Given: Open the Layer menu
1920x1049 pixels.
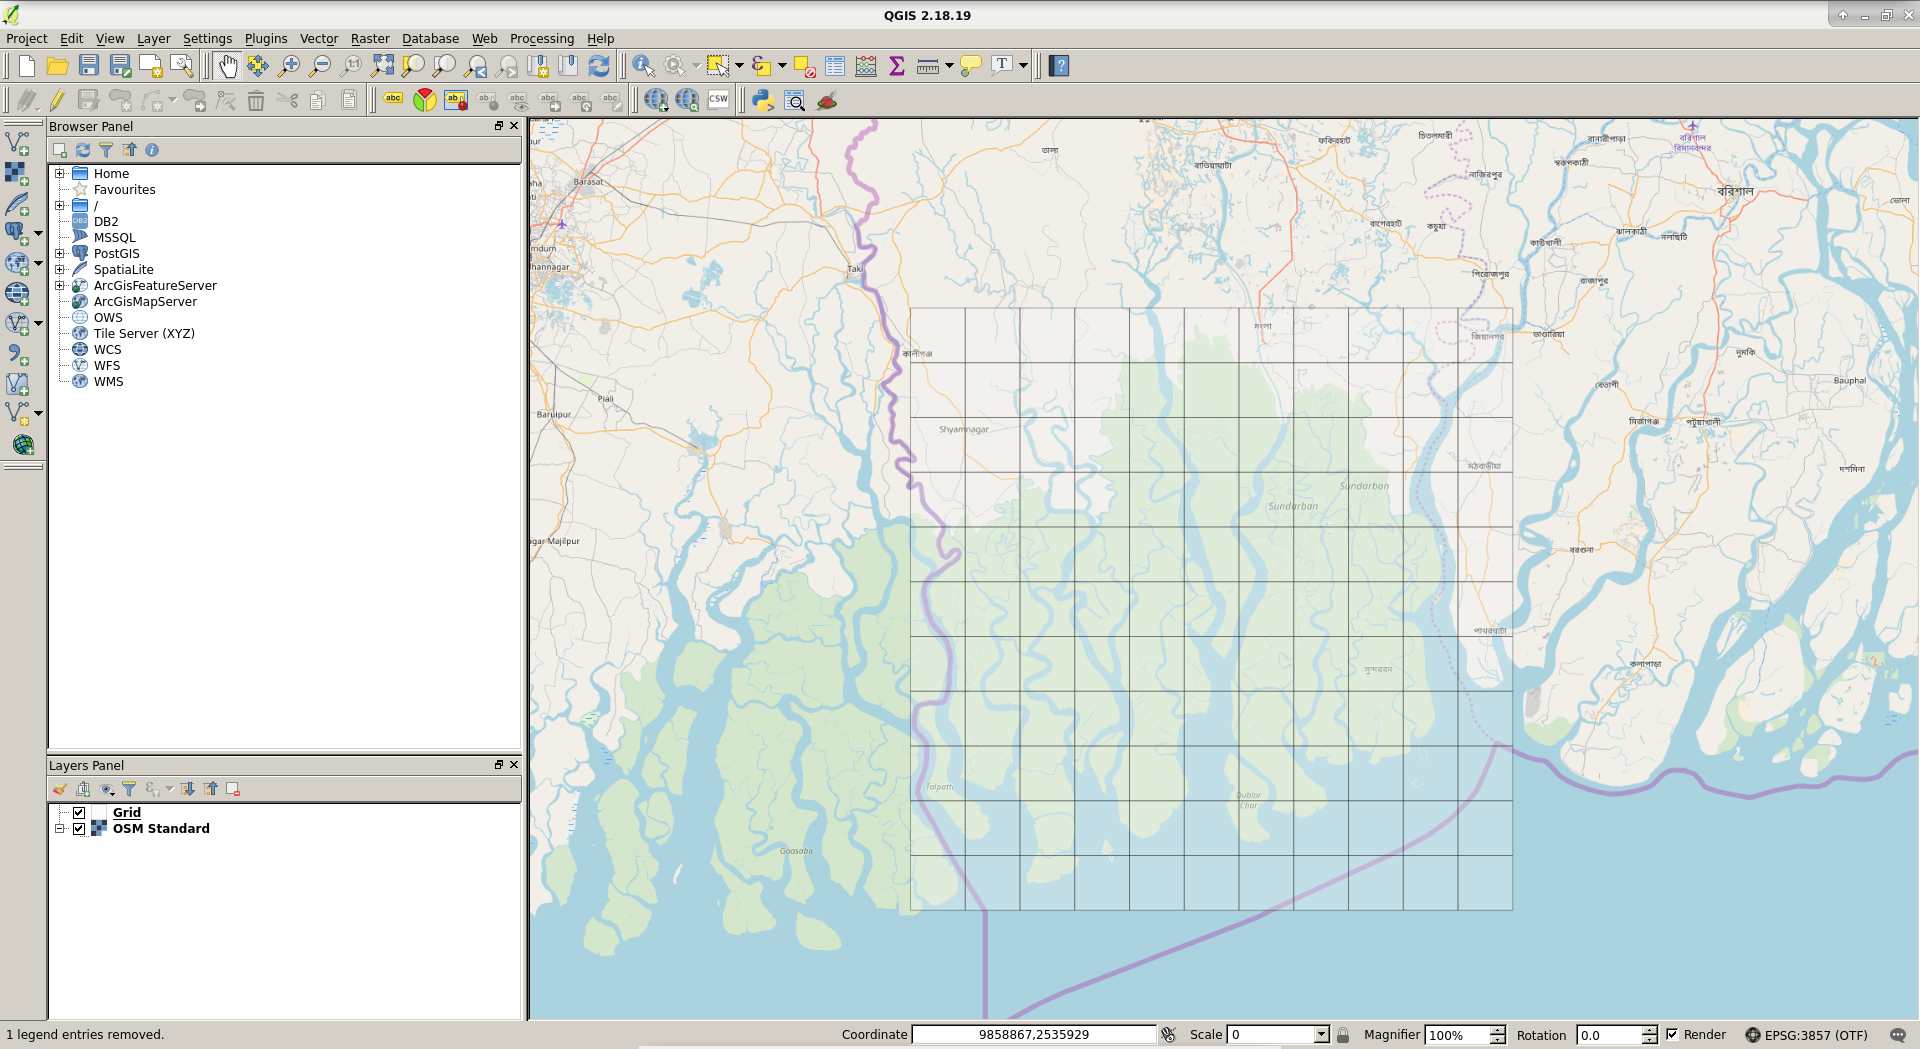Looking at the screenshot, I should (x=154, y=39).
